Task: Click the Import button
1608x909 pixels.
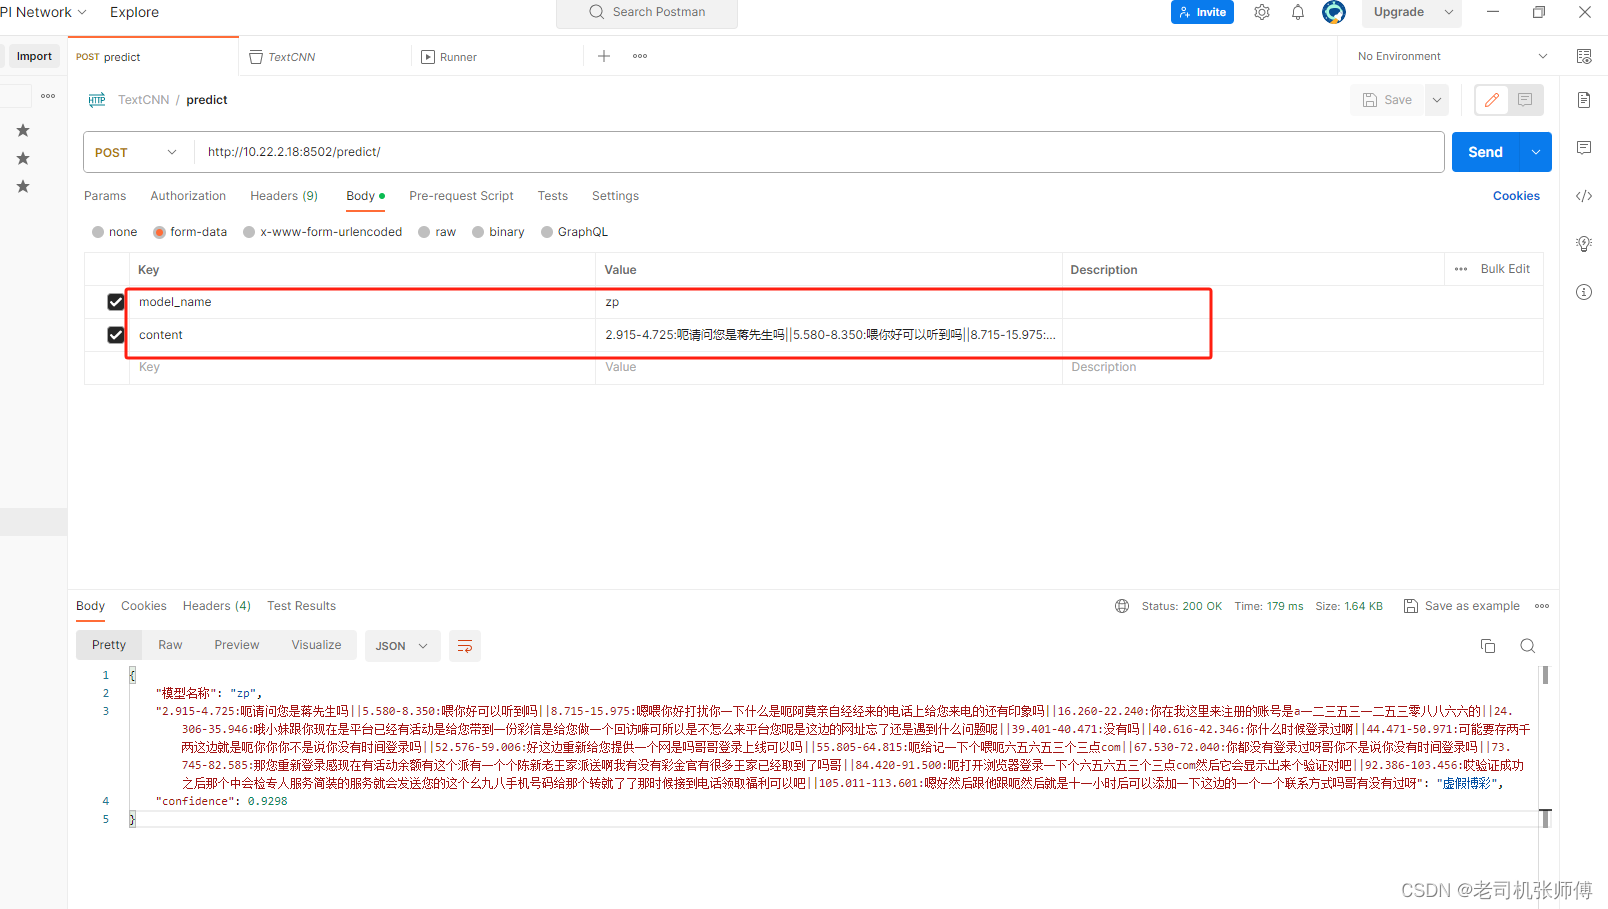Action: click(x=34, y=56)
